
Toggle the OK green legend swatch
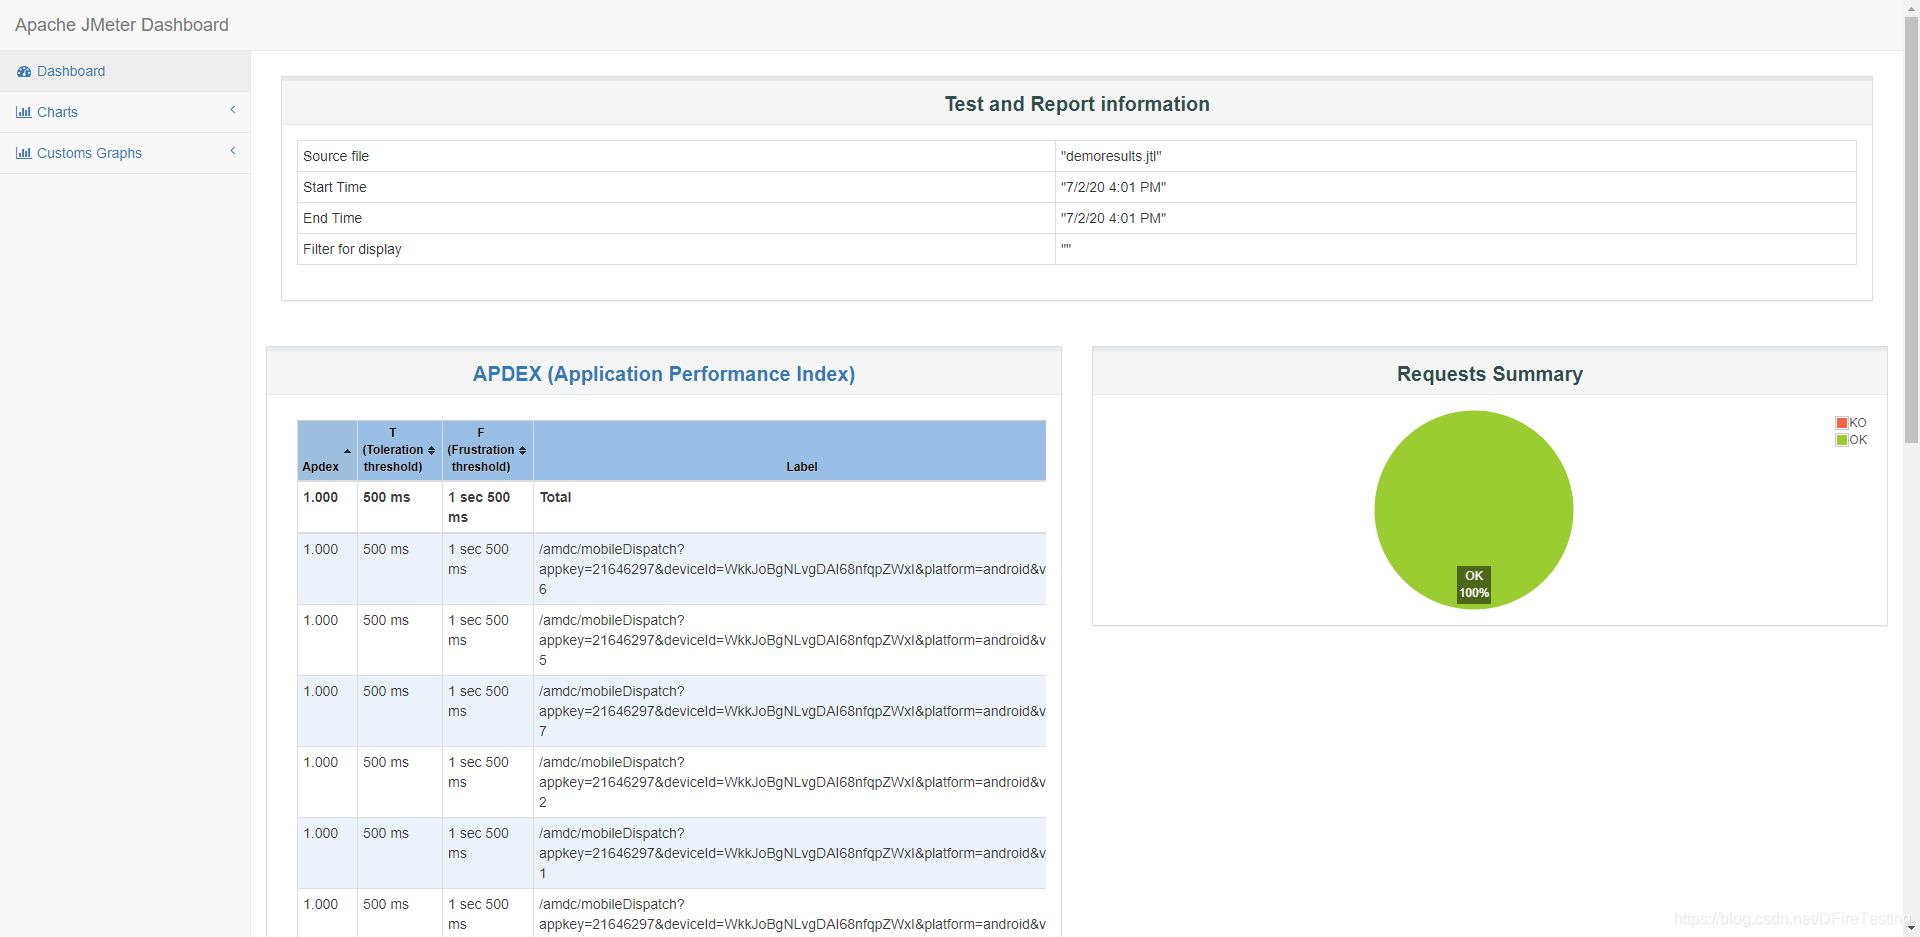tap(1841, 440)
